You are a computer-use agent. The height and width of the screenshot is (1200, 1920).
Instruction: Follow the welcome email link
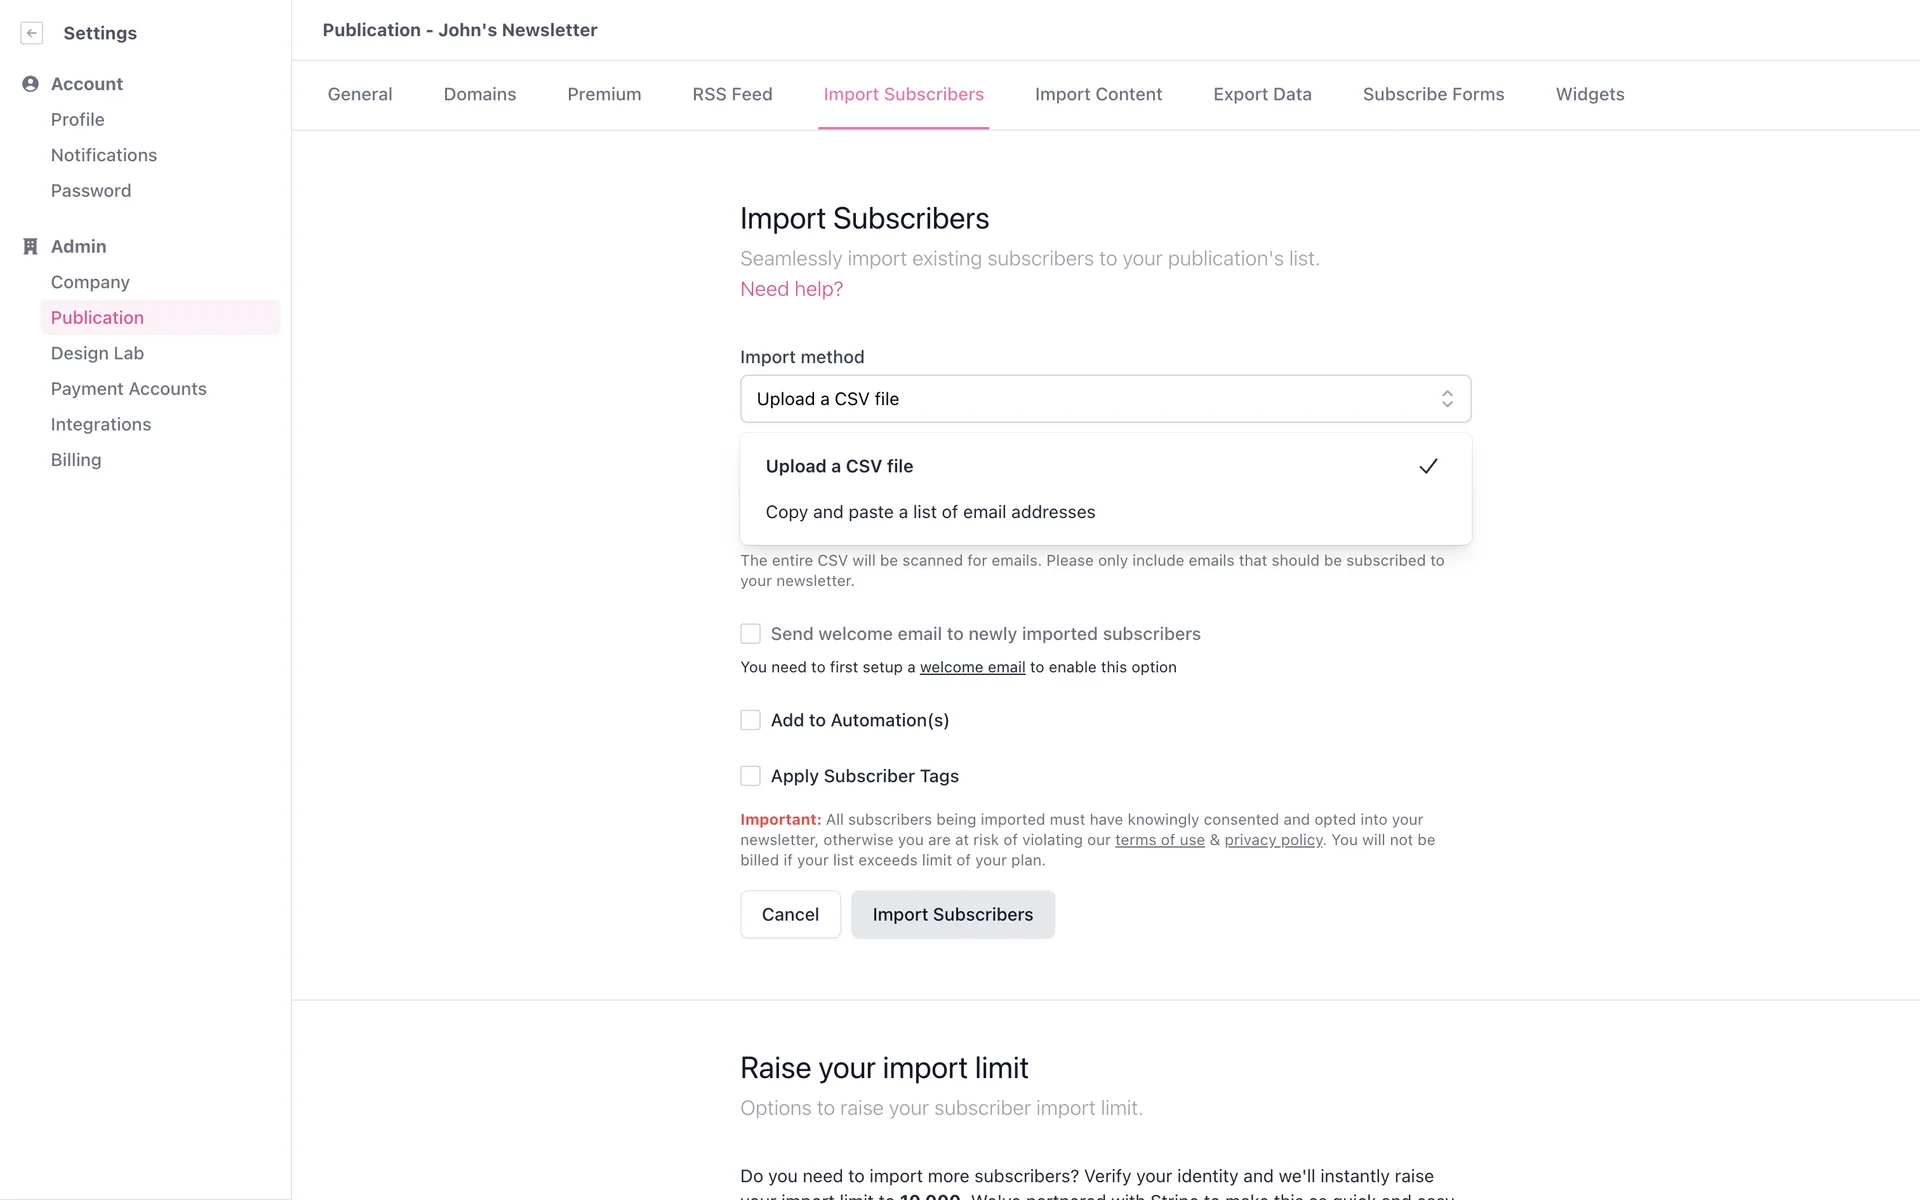click(972, 667)
